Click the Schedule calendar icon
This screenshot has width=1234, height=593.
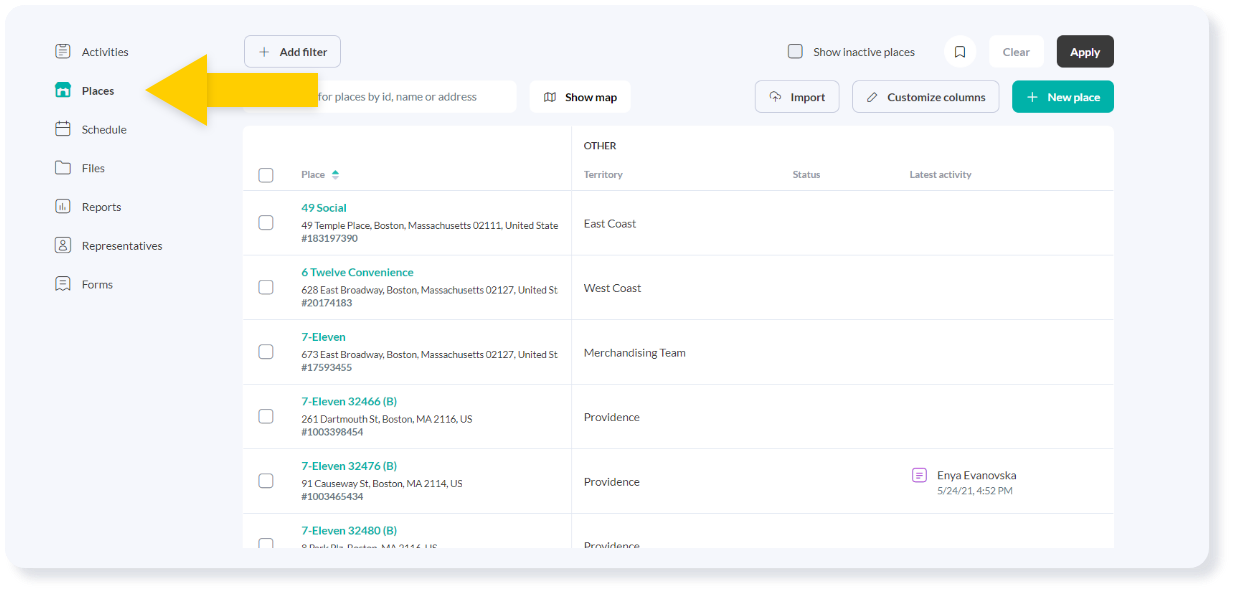tap(63, 129)
